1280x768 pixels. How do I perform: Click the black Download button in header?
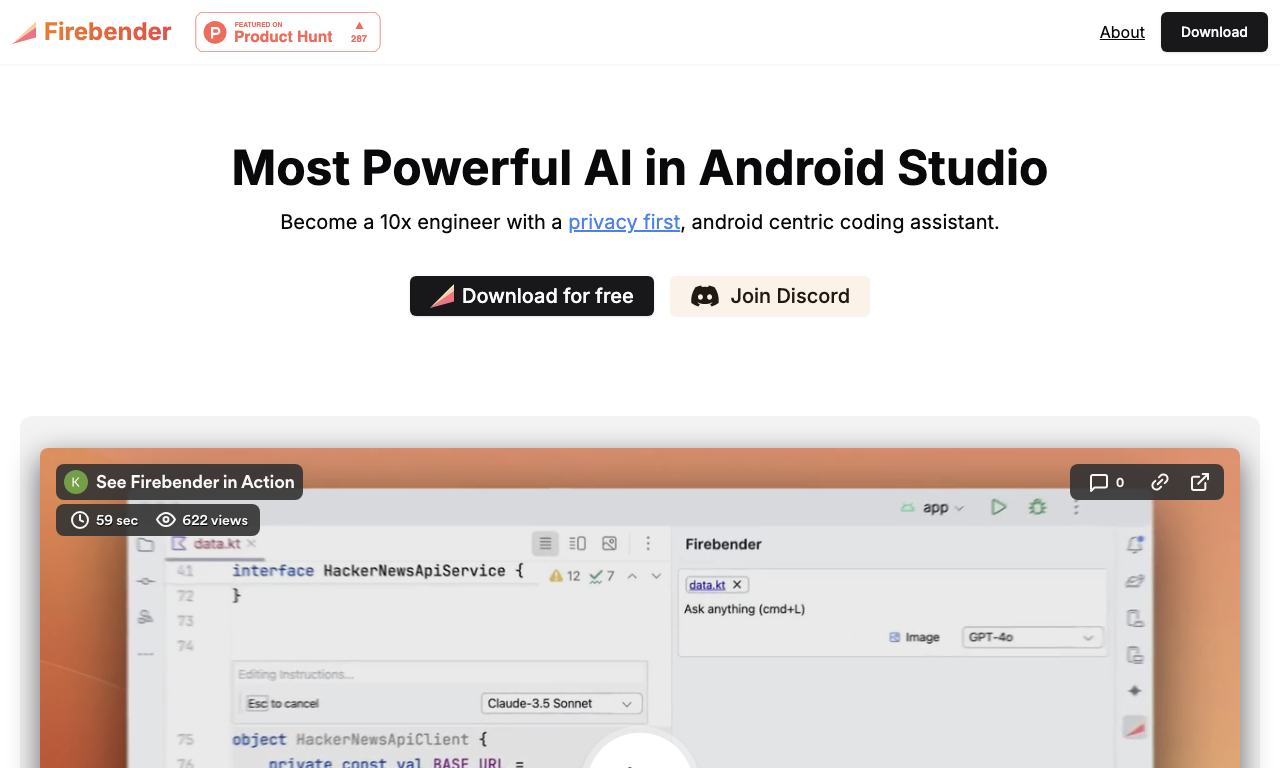point(1214,32)
